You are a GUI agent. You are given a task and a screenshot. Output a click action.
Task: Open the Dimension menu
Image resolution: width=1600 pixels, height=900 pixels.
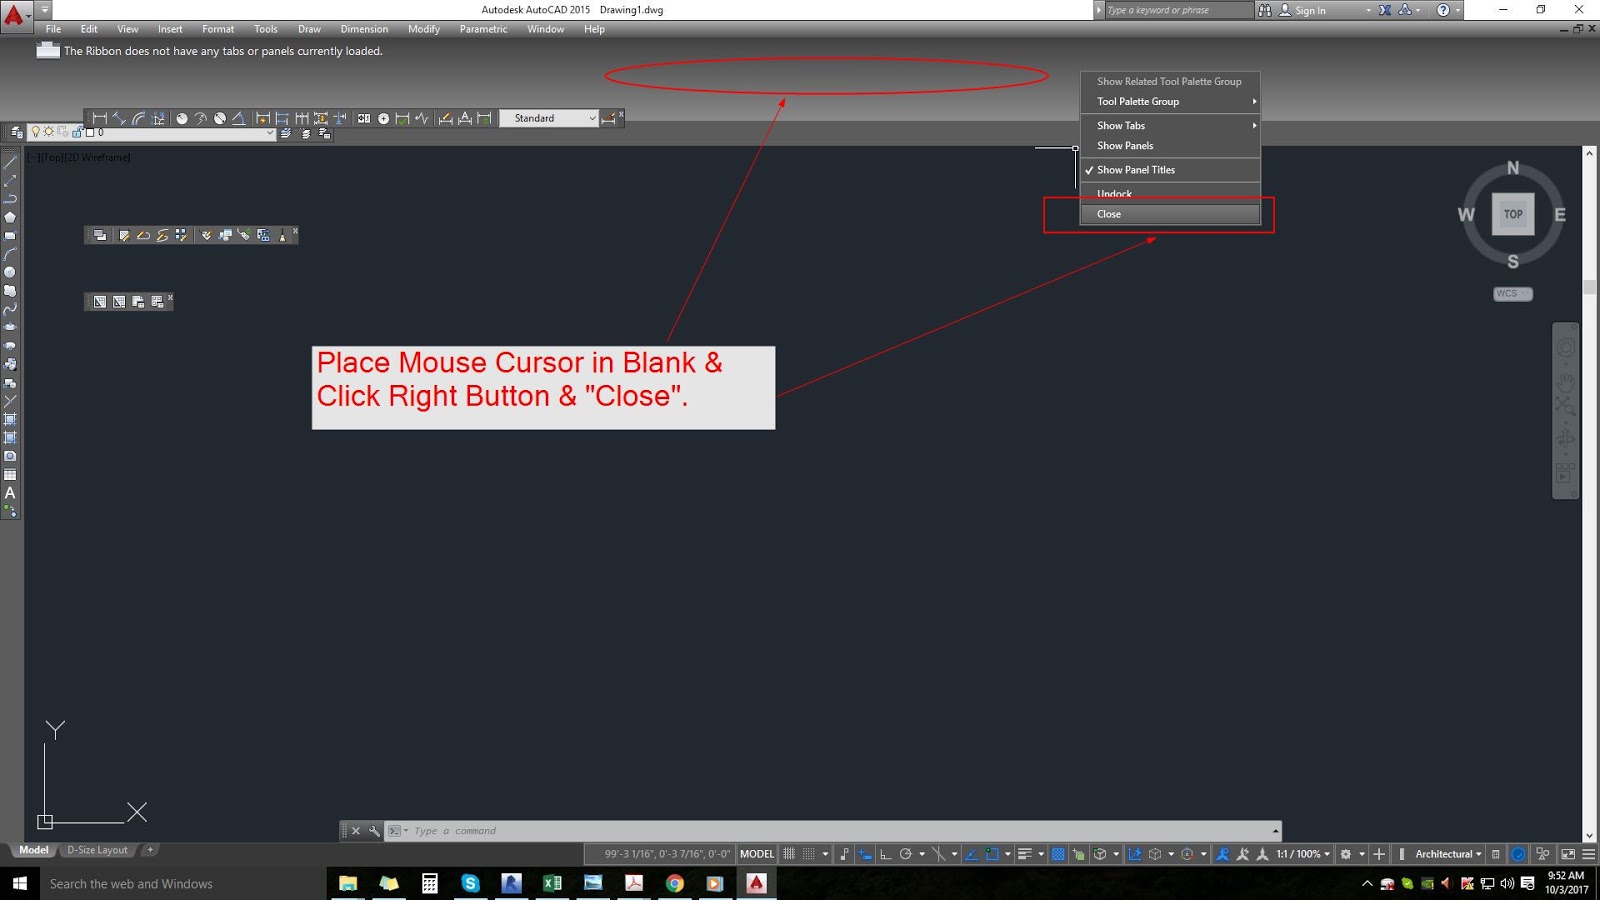point(364,29)
